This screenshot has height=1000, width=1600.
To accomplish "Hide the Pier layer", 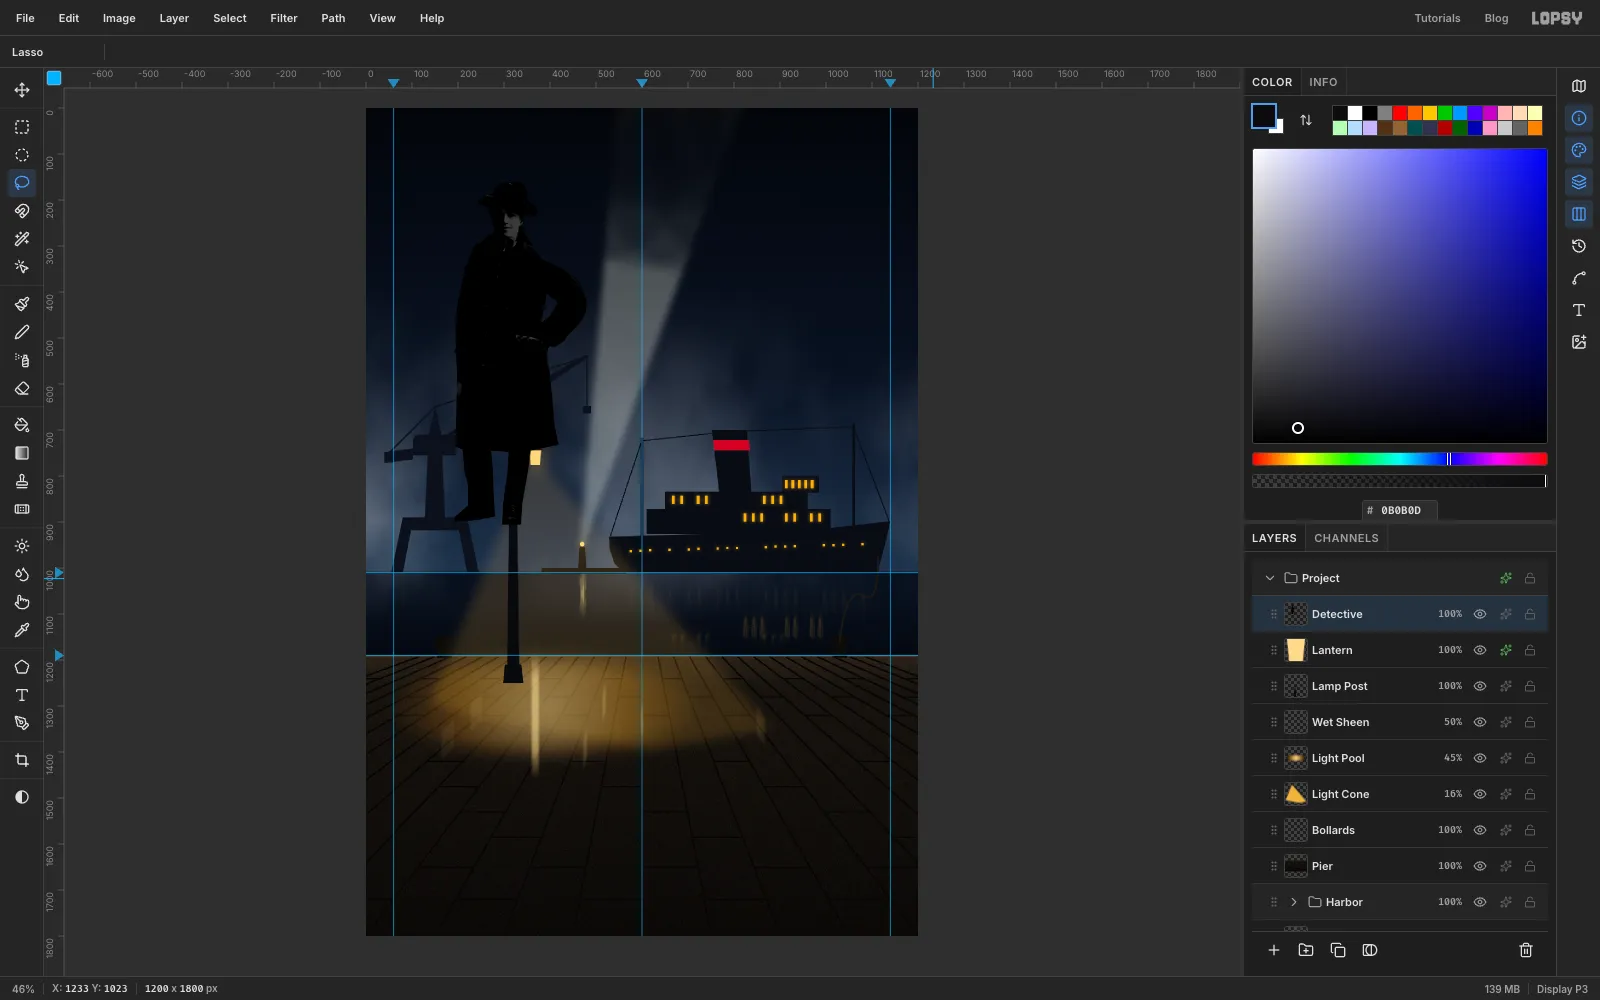I will (x=1480, y=866).
